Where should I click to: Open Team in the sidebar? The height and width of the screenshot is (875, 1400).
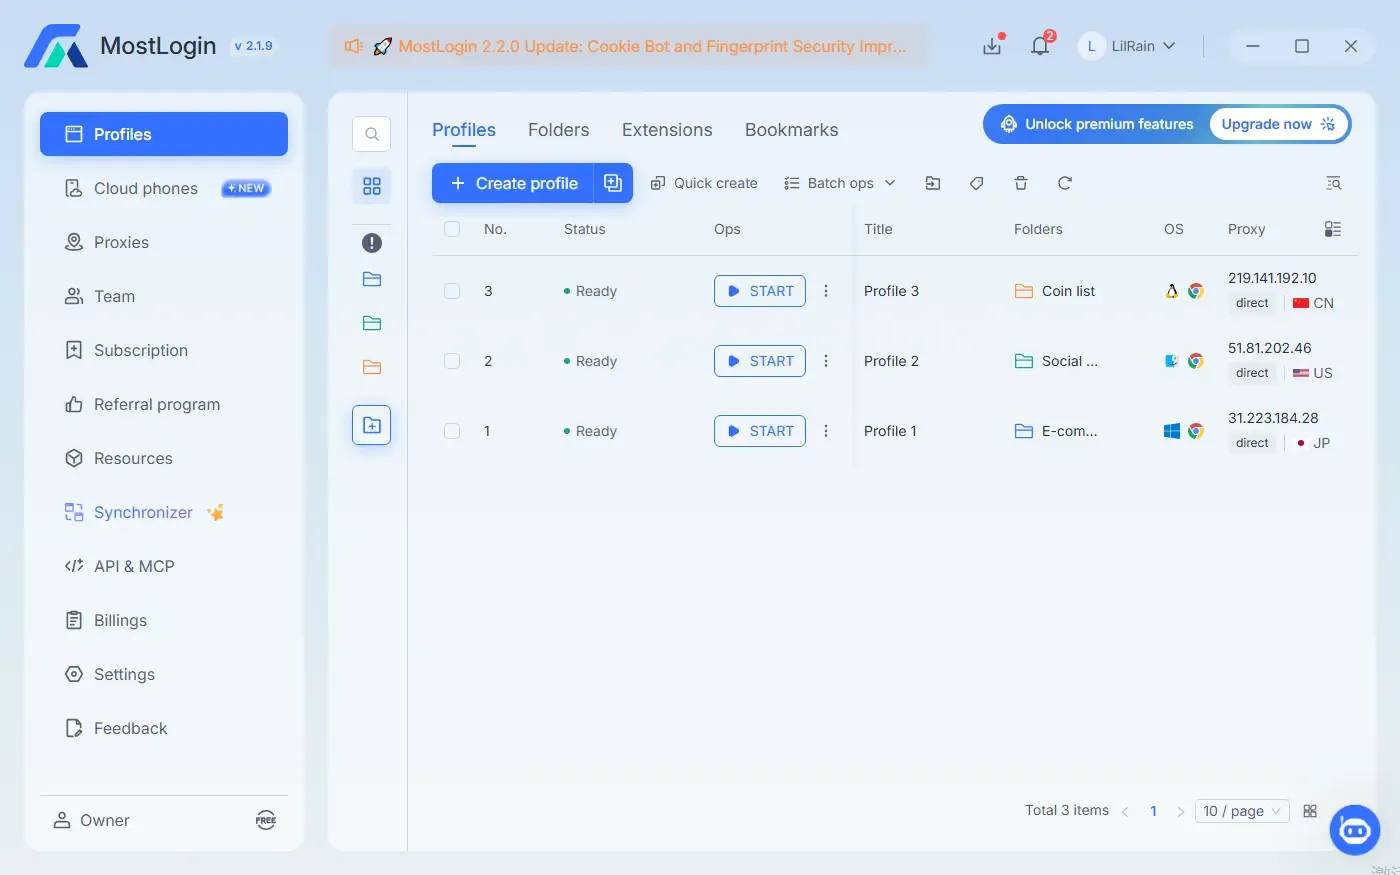click(x=164, y=296)
